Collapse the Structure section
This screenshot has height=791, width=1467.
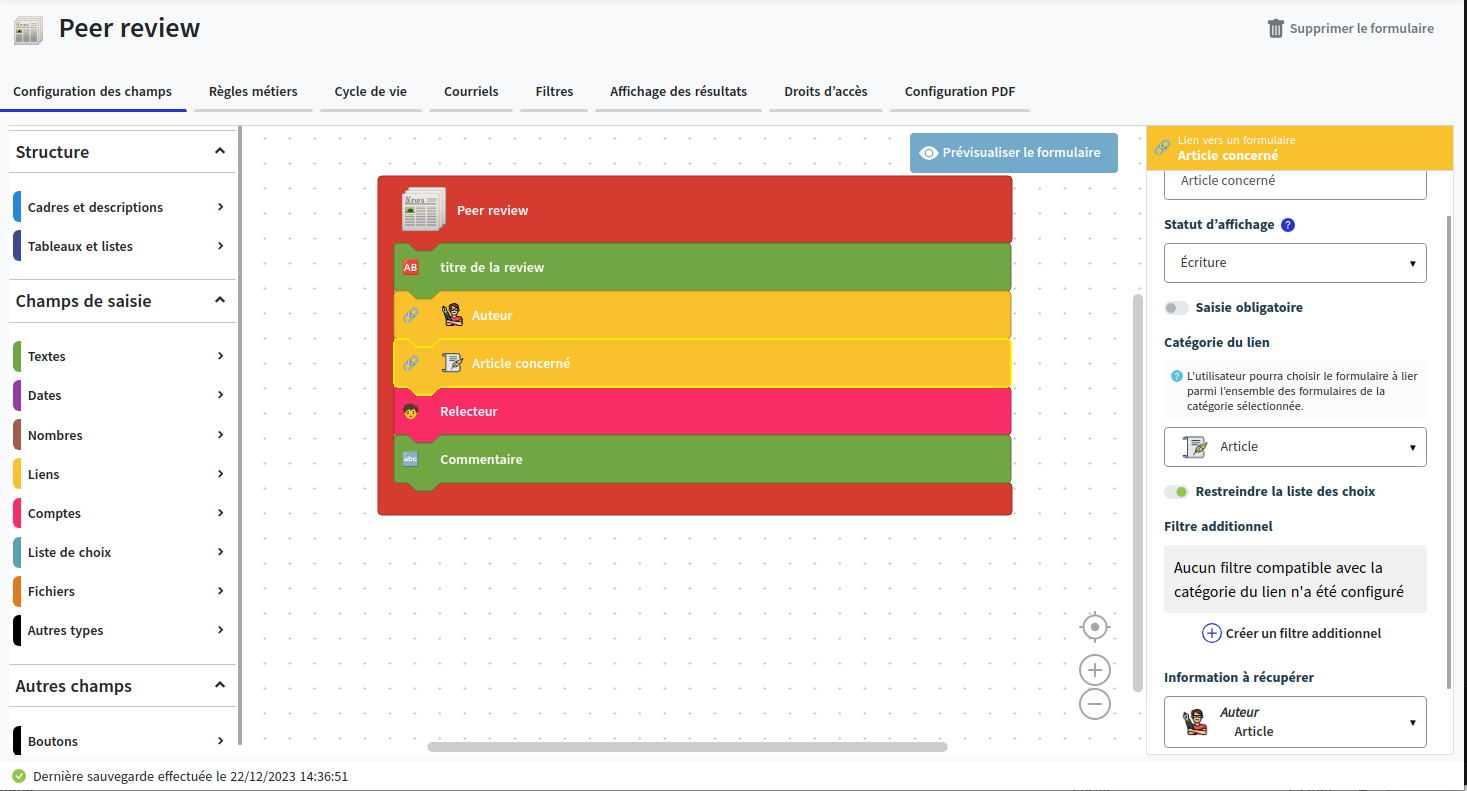tap(220, 151)
